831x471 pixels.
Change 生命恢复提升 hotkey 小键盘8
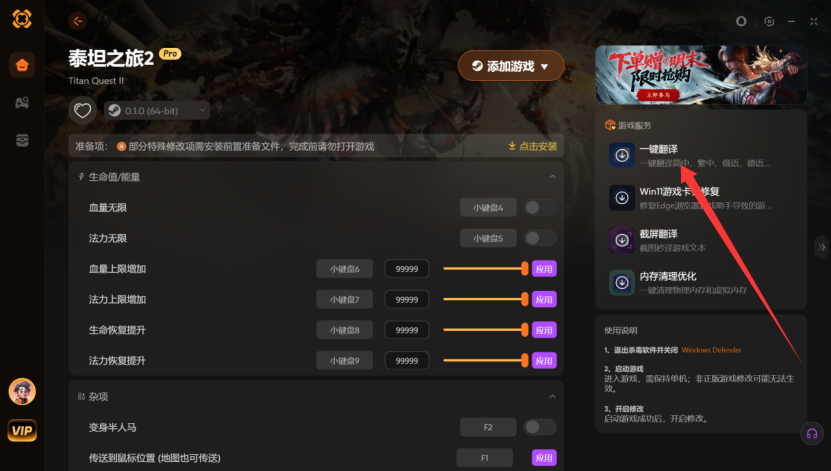344,331
